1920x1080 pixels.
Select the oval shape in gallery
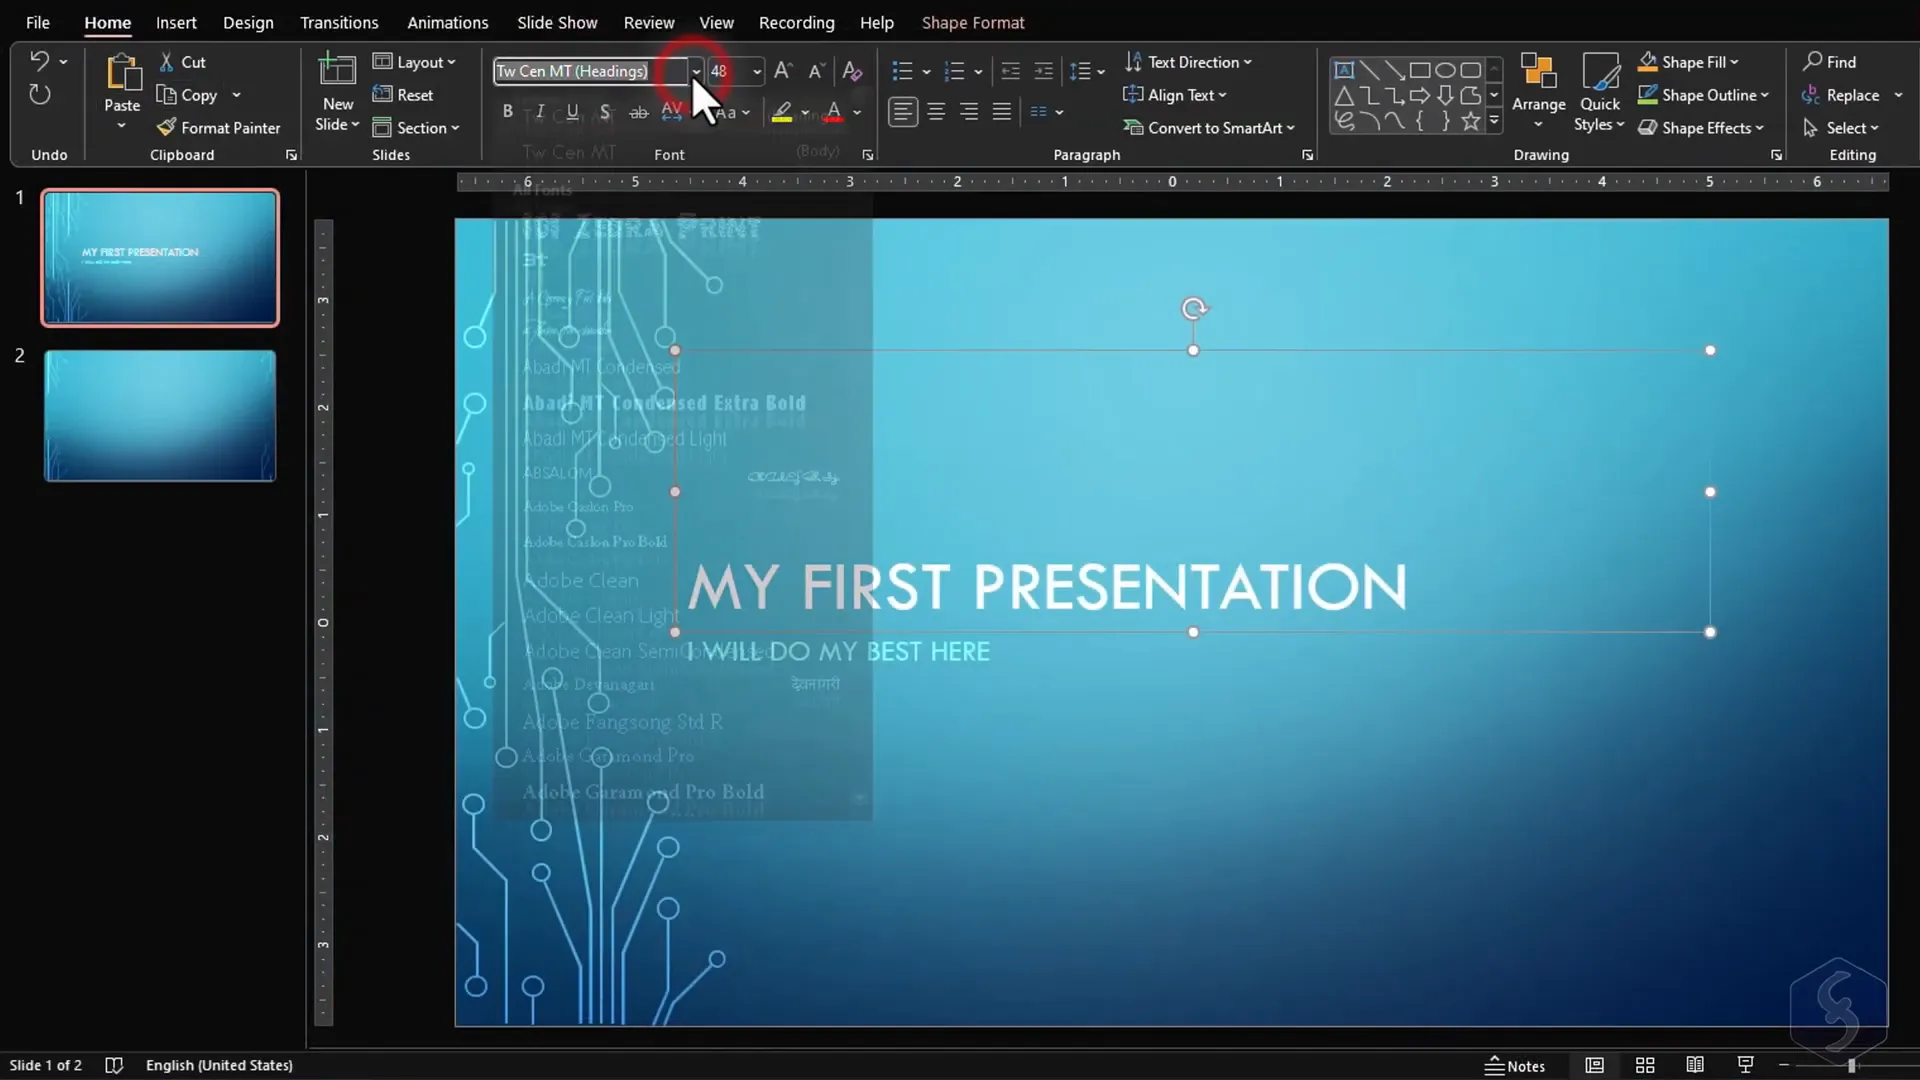click(x=1445, y=70)
